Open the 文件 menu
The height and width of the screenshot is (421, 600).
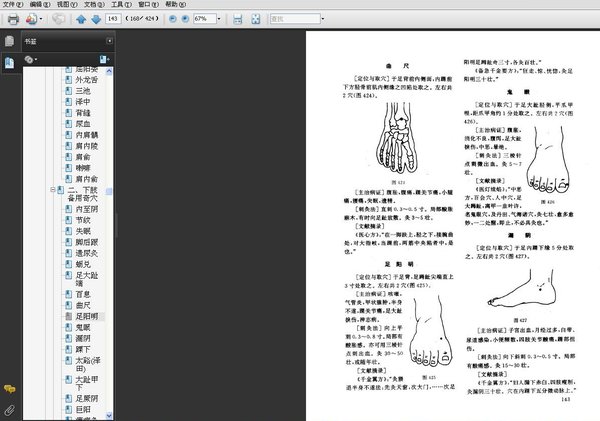click(x=13, y=4)
